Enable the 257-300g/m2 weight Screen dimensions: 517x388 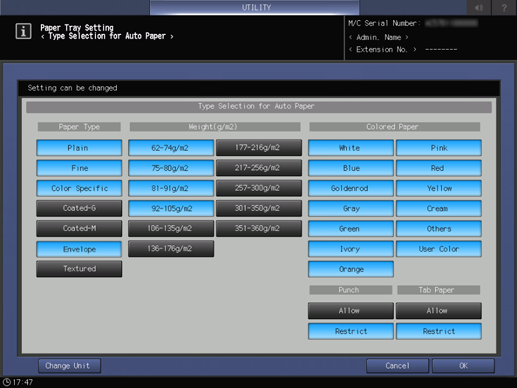pos(259,188)
